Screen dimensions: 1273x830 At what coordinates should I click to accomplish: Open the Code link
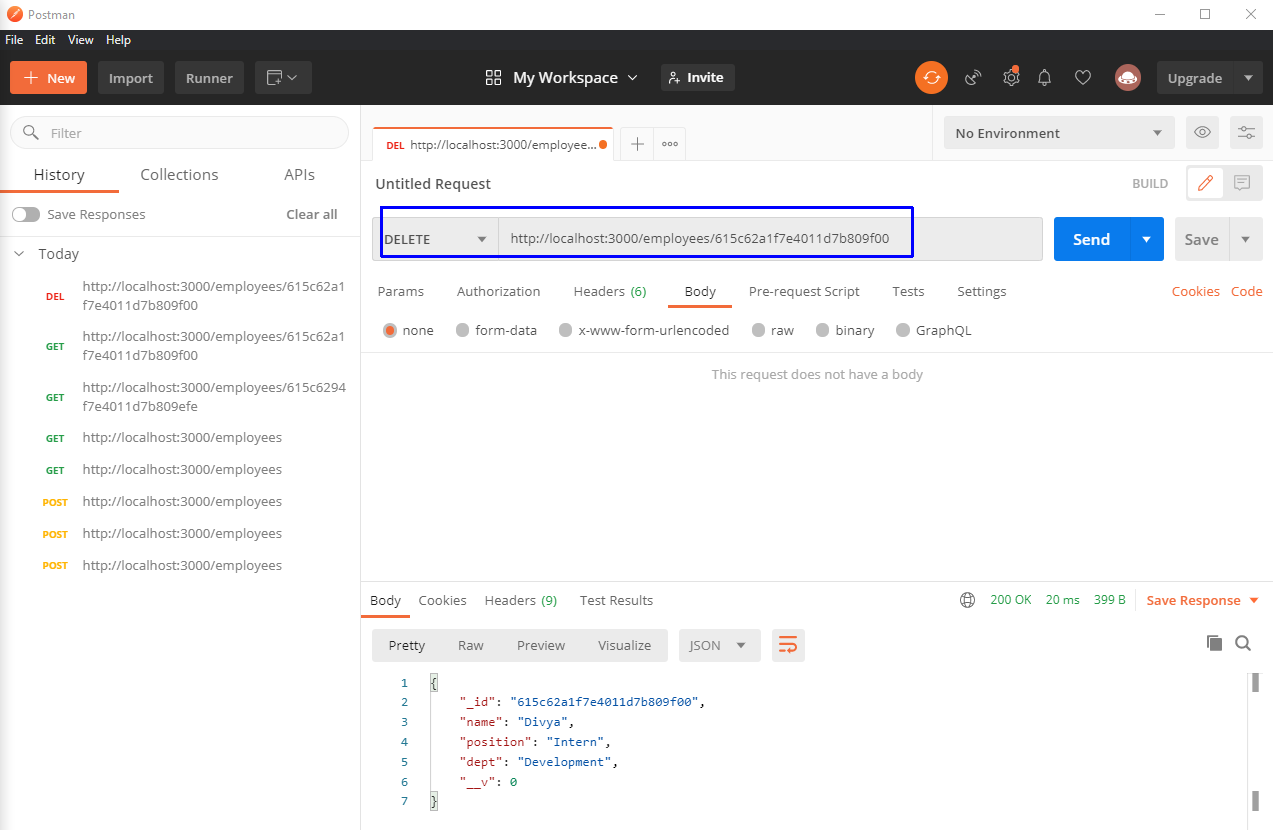coord(1246,291)
